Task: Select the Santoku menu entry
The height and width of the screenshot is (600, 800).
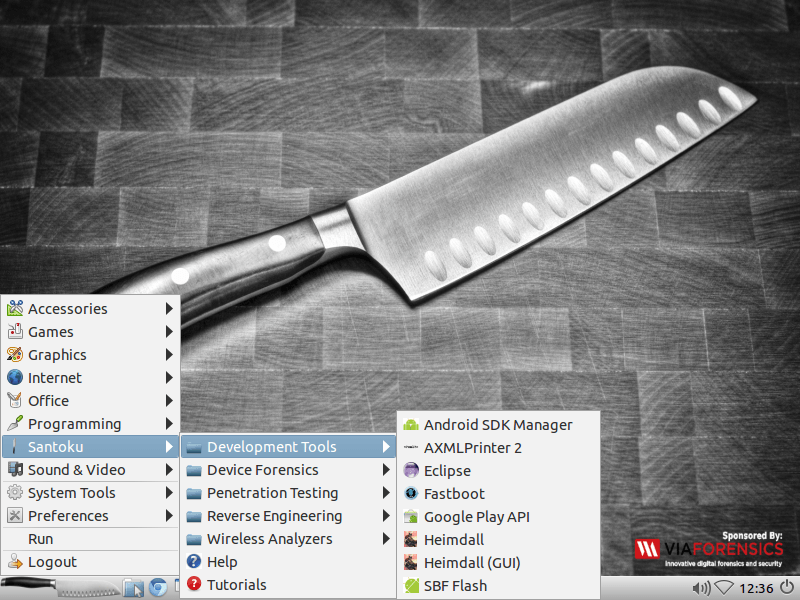Action: click(x=90, y=446)
